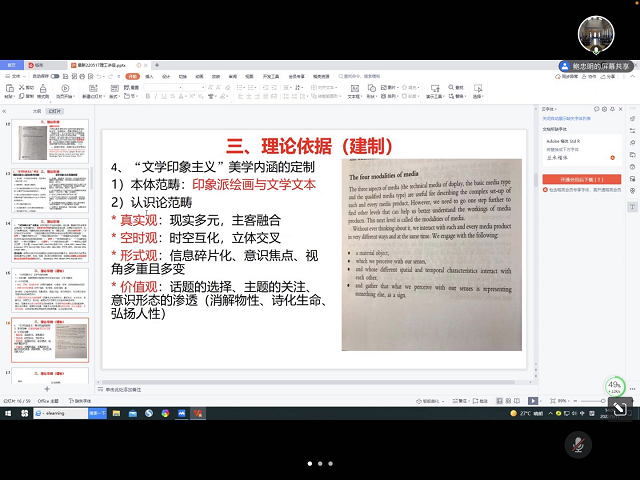Open the Design ribbon tab
640x480 pixels.
166,76
